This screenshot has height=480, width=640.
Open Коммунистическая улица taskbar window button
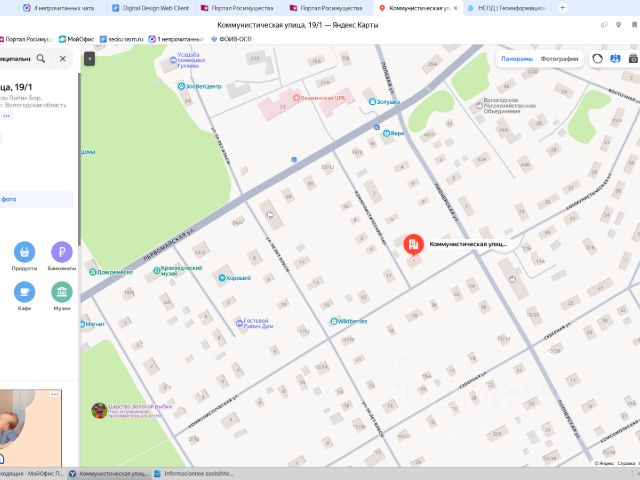[109, 474]
